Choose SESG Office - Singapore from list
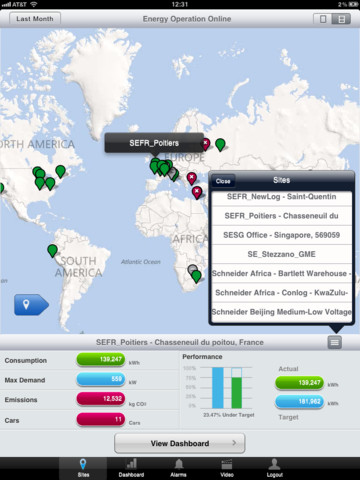Viewport: 360px width, 480px height. [282, 235]
